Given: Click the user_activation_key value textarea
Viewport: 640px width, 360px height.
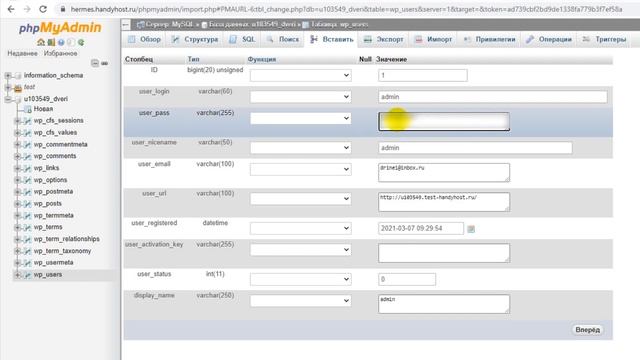Looking at the screenshot, I should (x=444, y=253).
